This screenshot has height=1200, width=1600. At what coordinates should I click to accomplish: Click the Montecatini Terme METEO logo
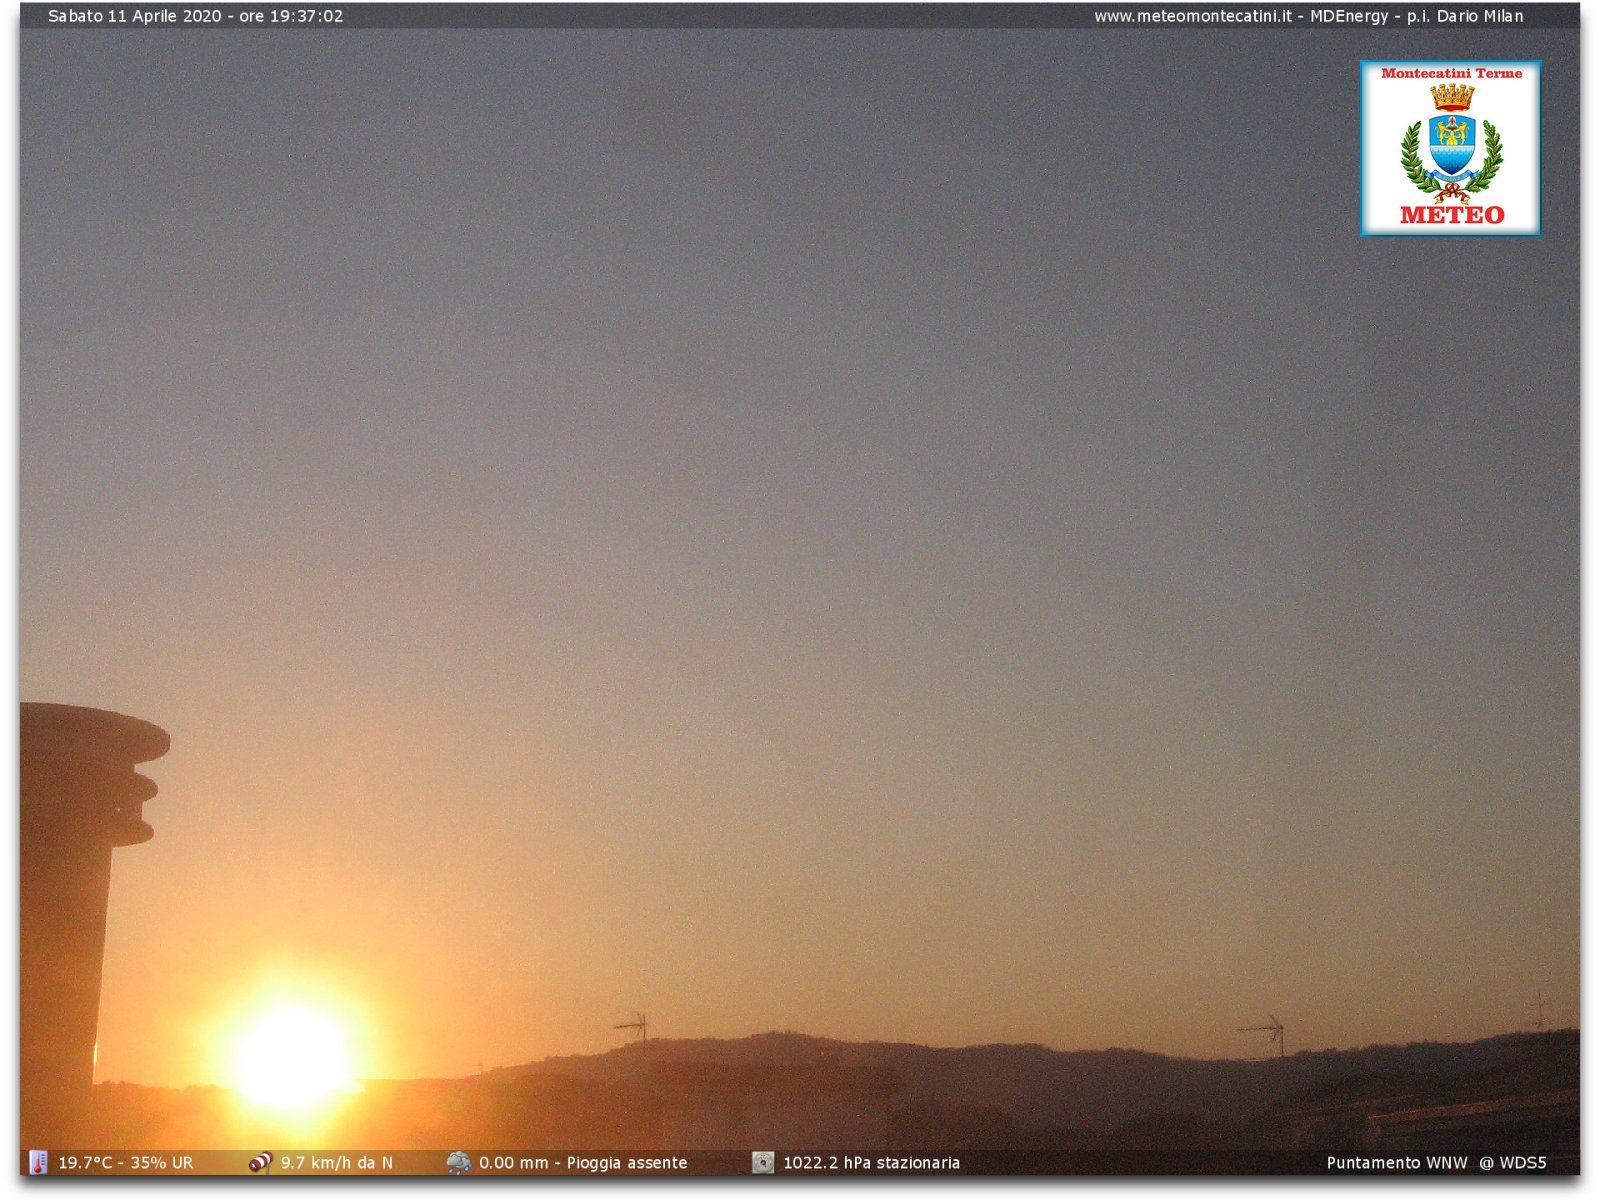point(1450,148)
